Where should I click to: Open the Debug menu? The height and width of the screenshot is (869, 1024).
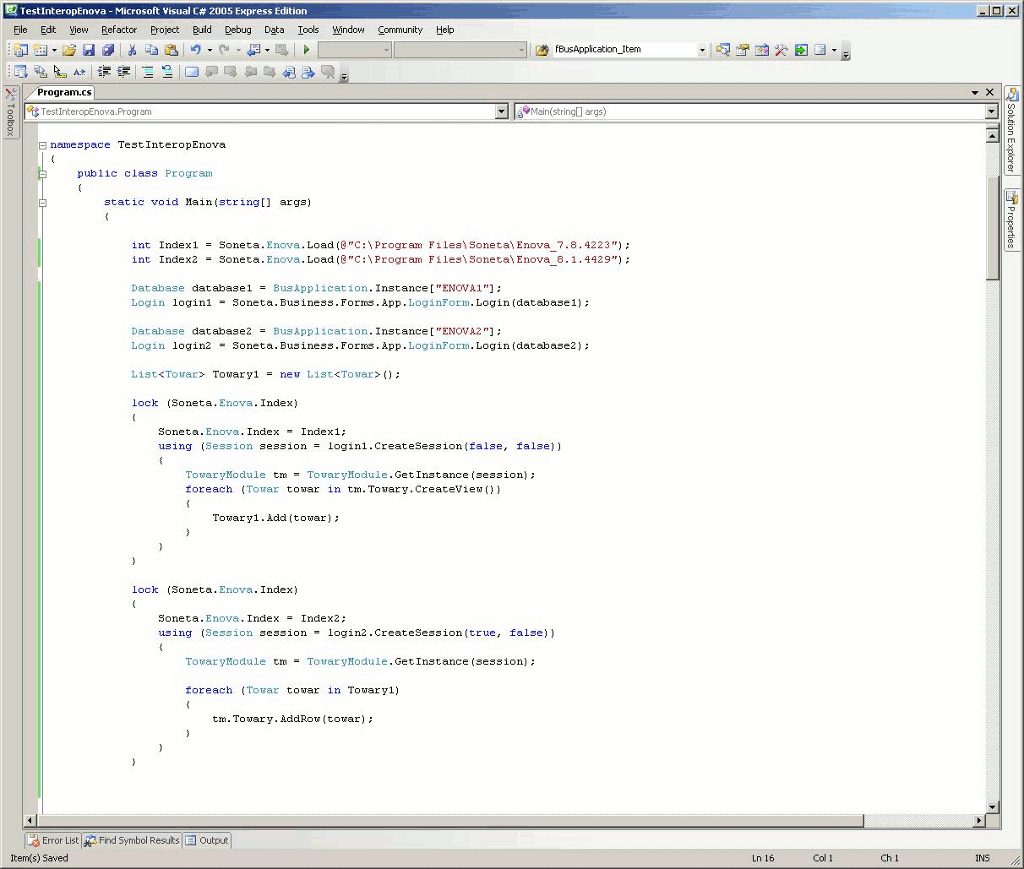(x=238, y=29)
